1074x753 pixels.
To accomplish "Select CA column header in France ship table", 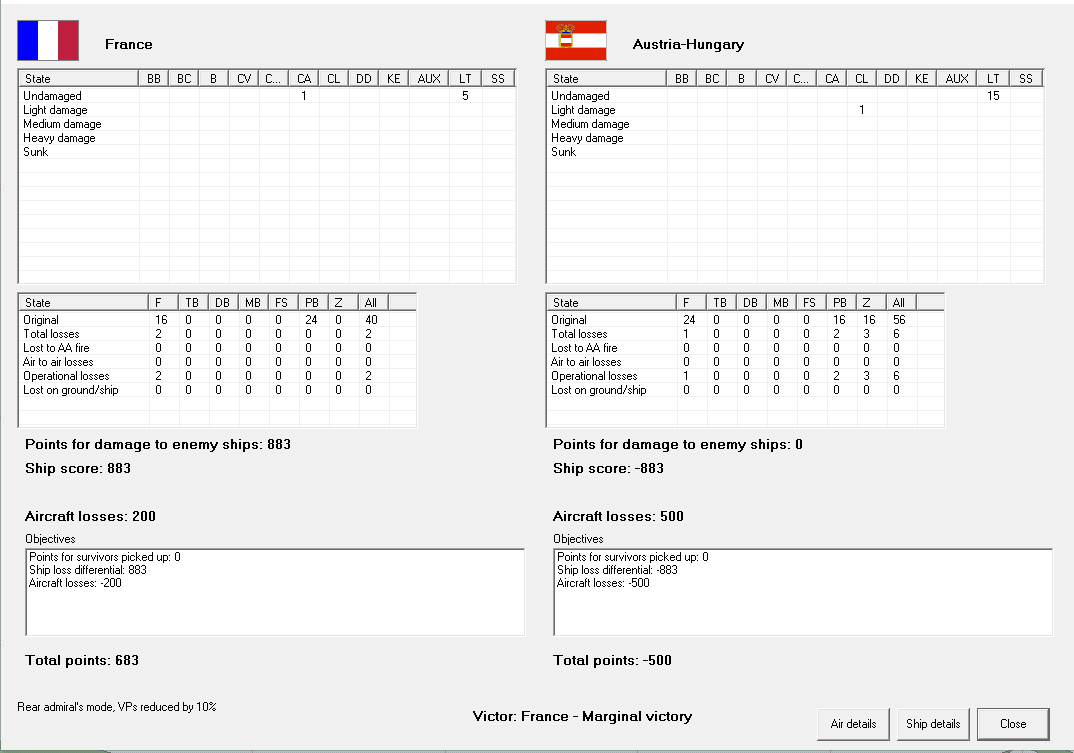I will click(x=303, y=78).
